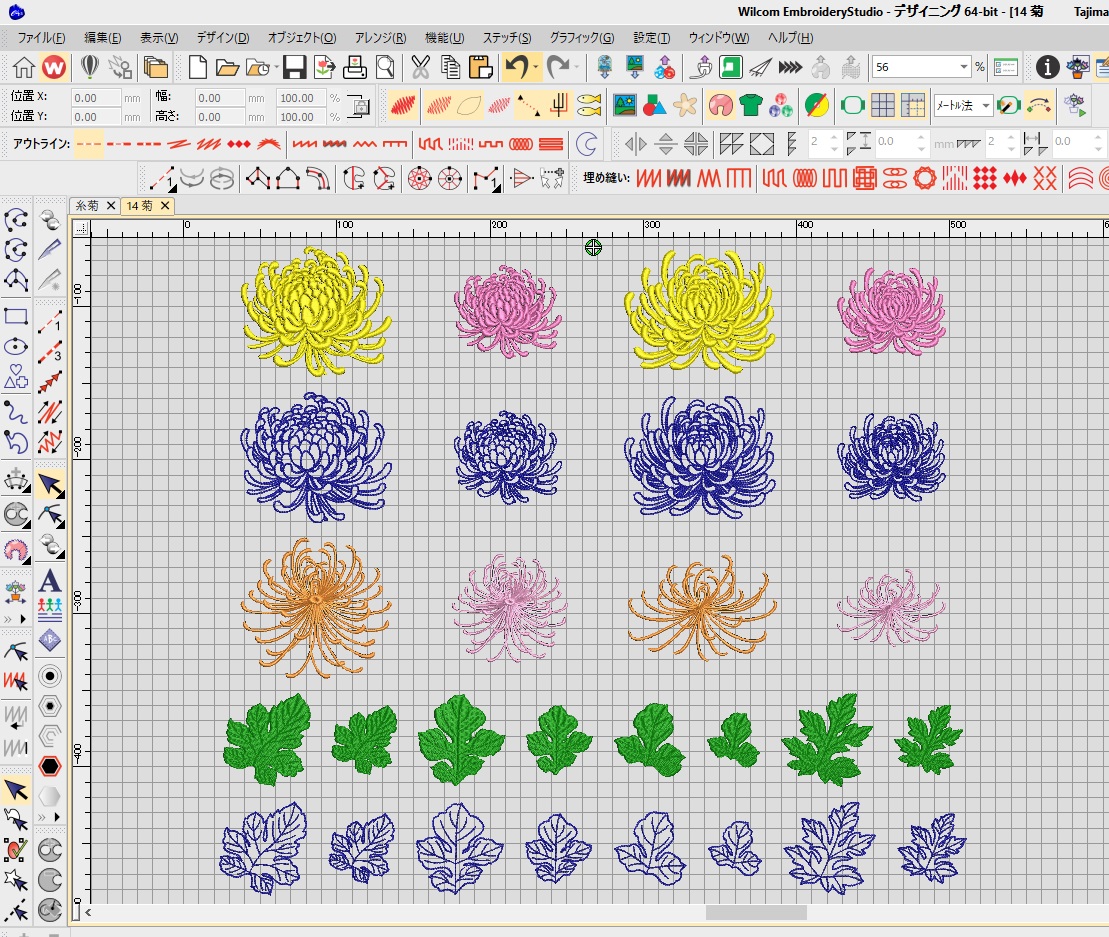Screen dimensions: 1109x937
Task: Open the ステッチ menu
Action: [507, 37]
